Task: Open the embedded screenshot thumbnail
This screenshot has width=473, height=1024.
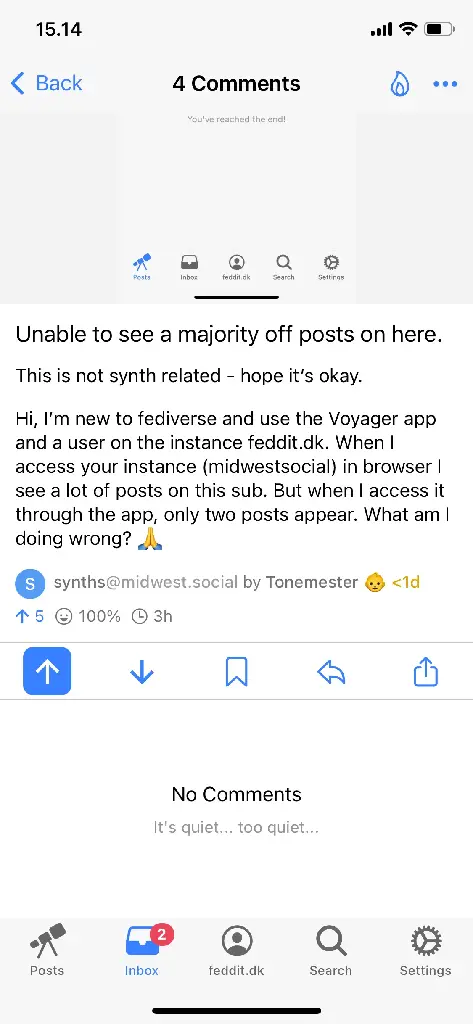Action: point(236,206)
